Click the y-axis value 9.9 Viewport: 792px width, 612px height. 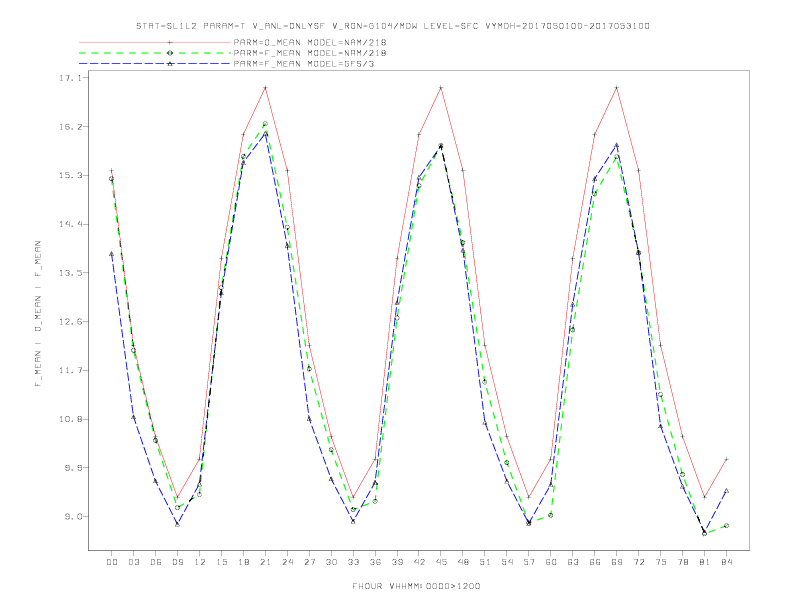point(72,468)
